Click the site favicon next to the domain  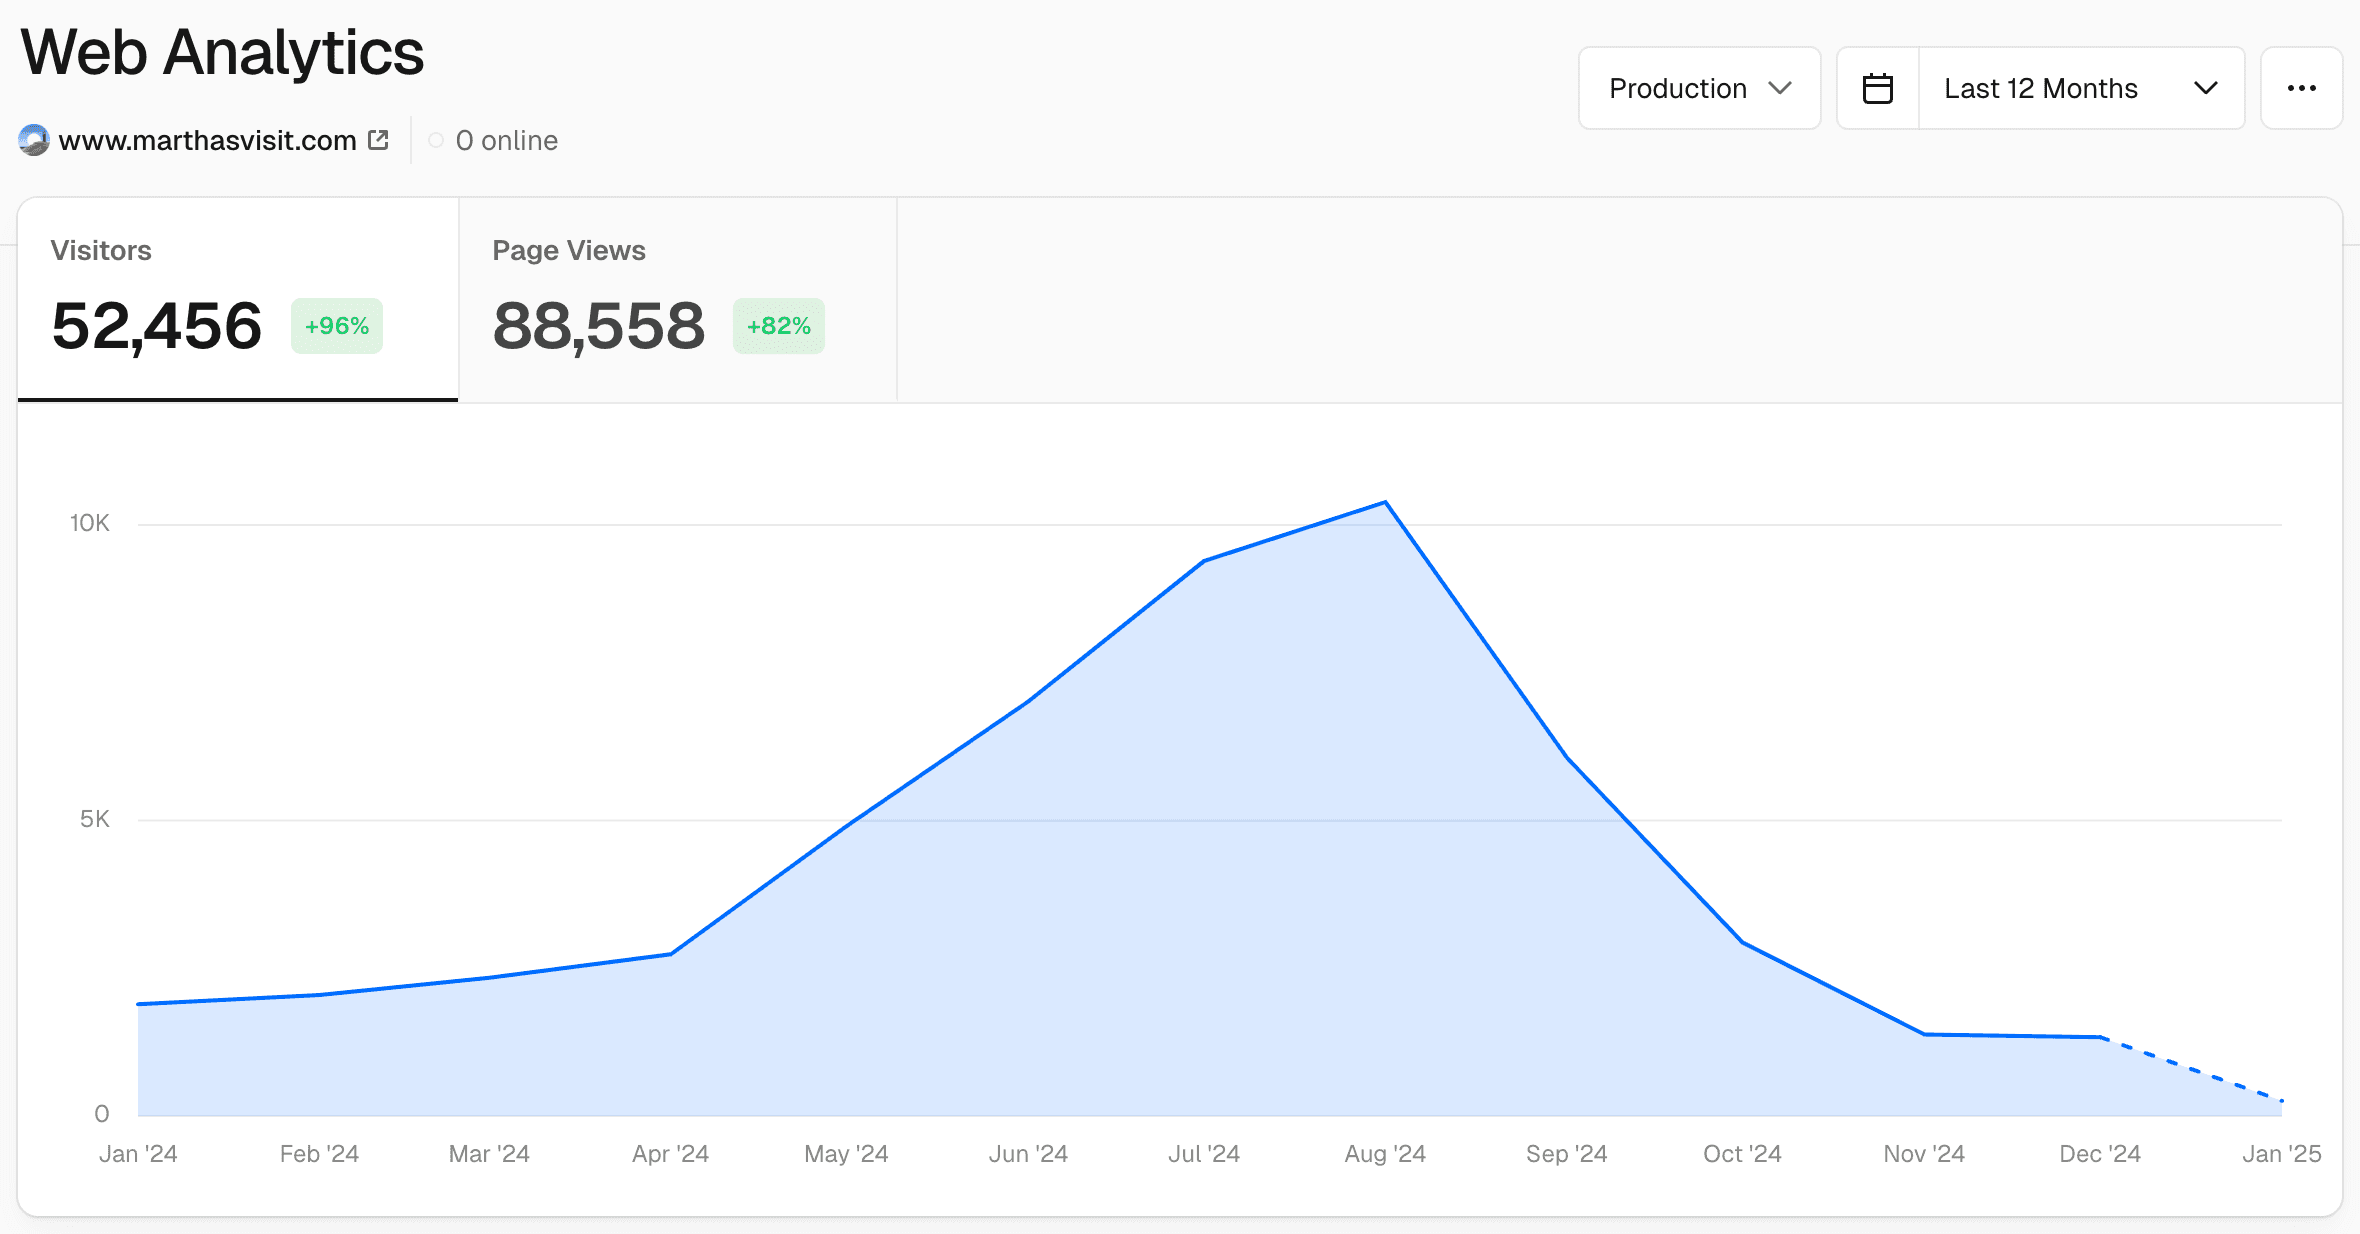[34, 140]
